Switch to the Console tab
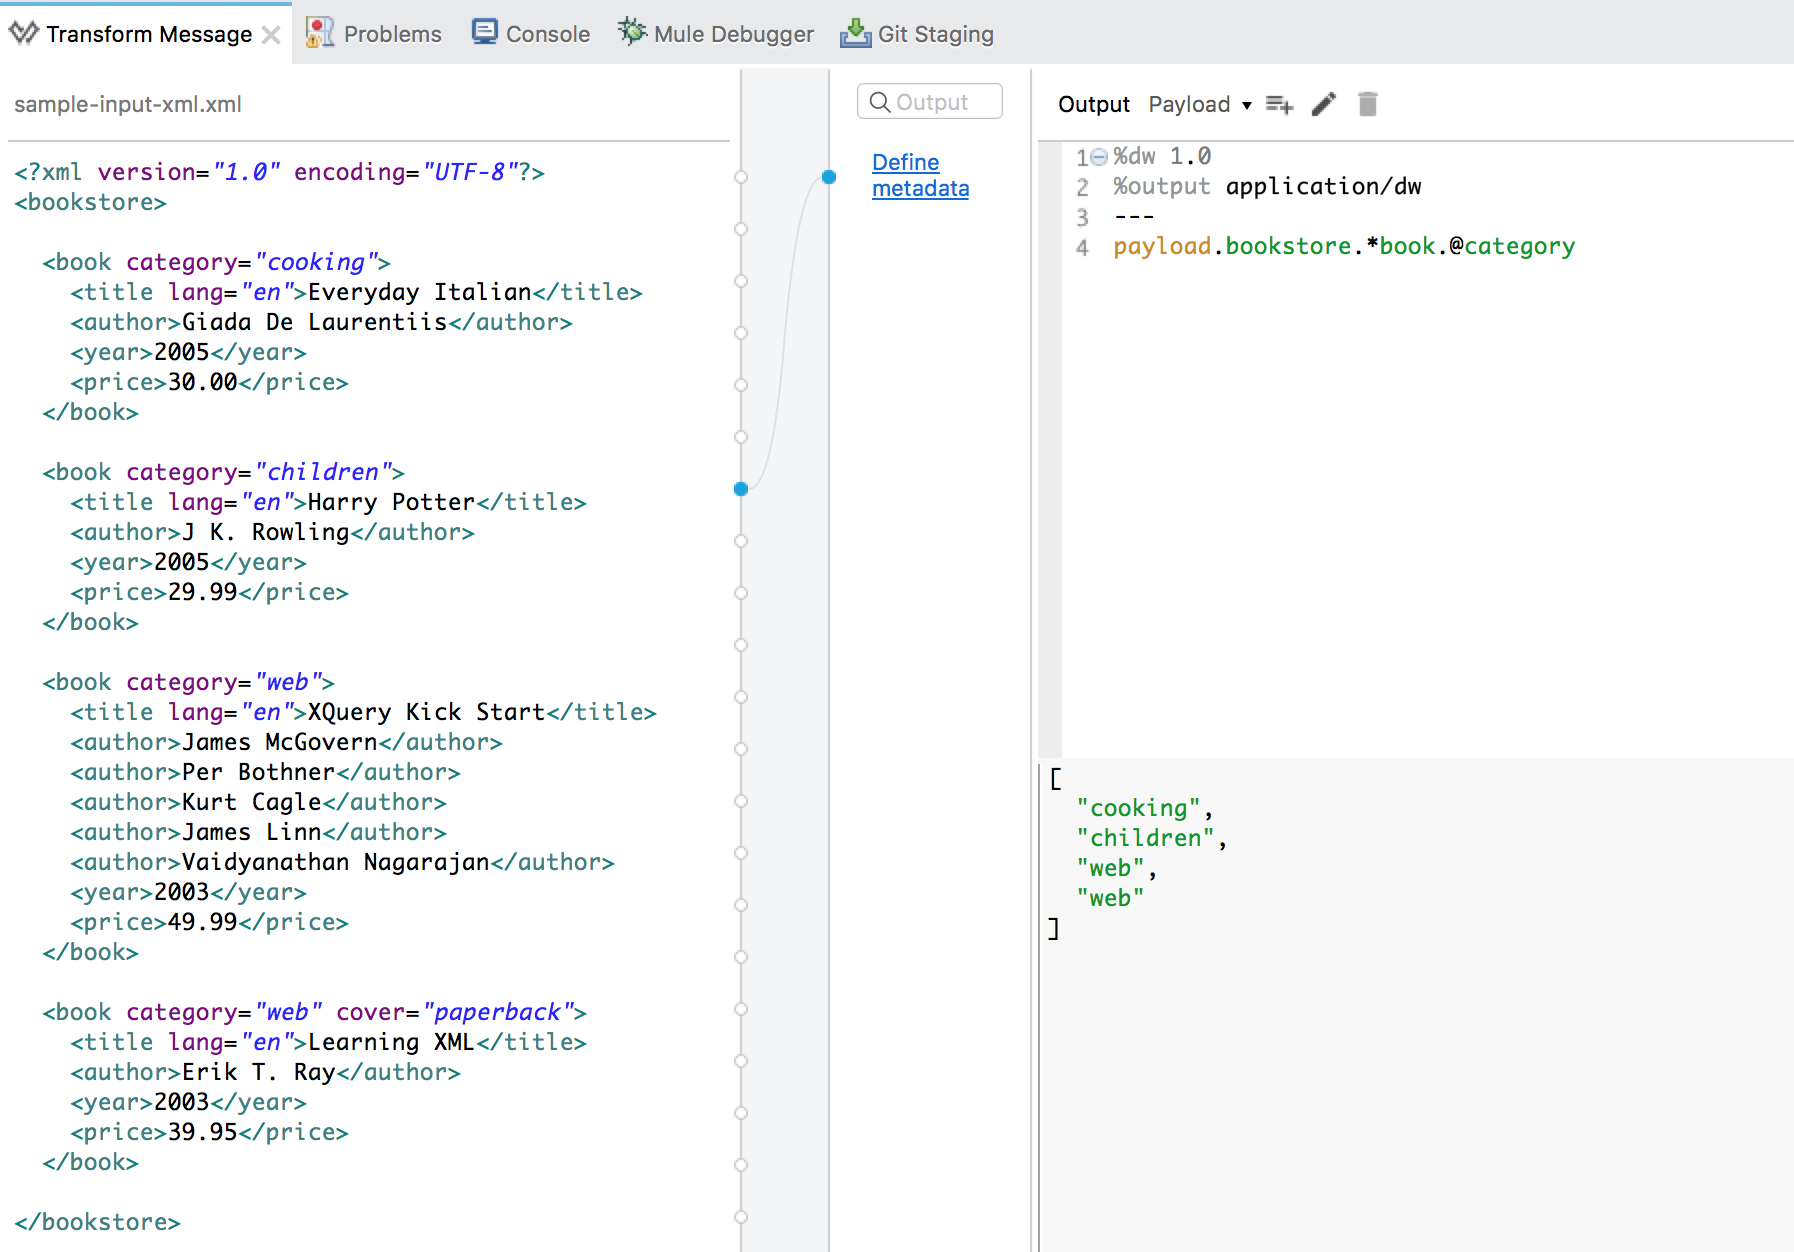Image resolution: width=1794 pixels, height=1252 pixels. pyautogui.click(x=547, y=34)
